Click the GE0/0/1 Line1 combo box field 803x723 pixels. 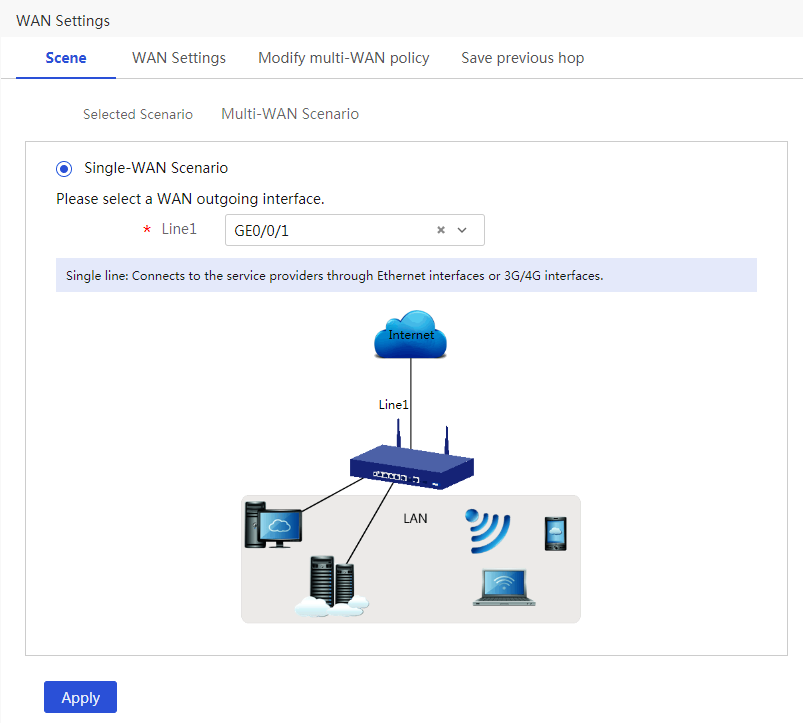coord(354,230)
